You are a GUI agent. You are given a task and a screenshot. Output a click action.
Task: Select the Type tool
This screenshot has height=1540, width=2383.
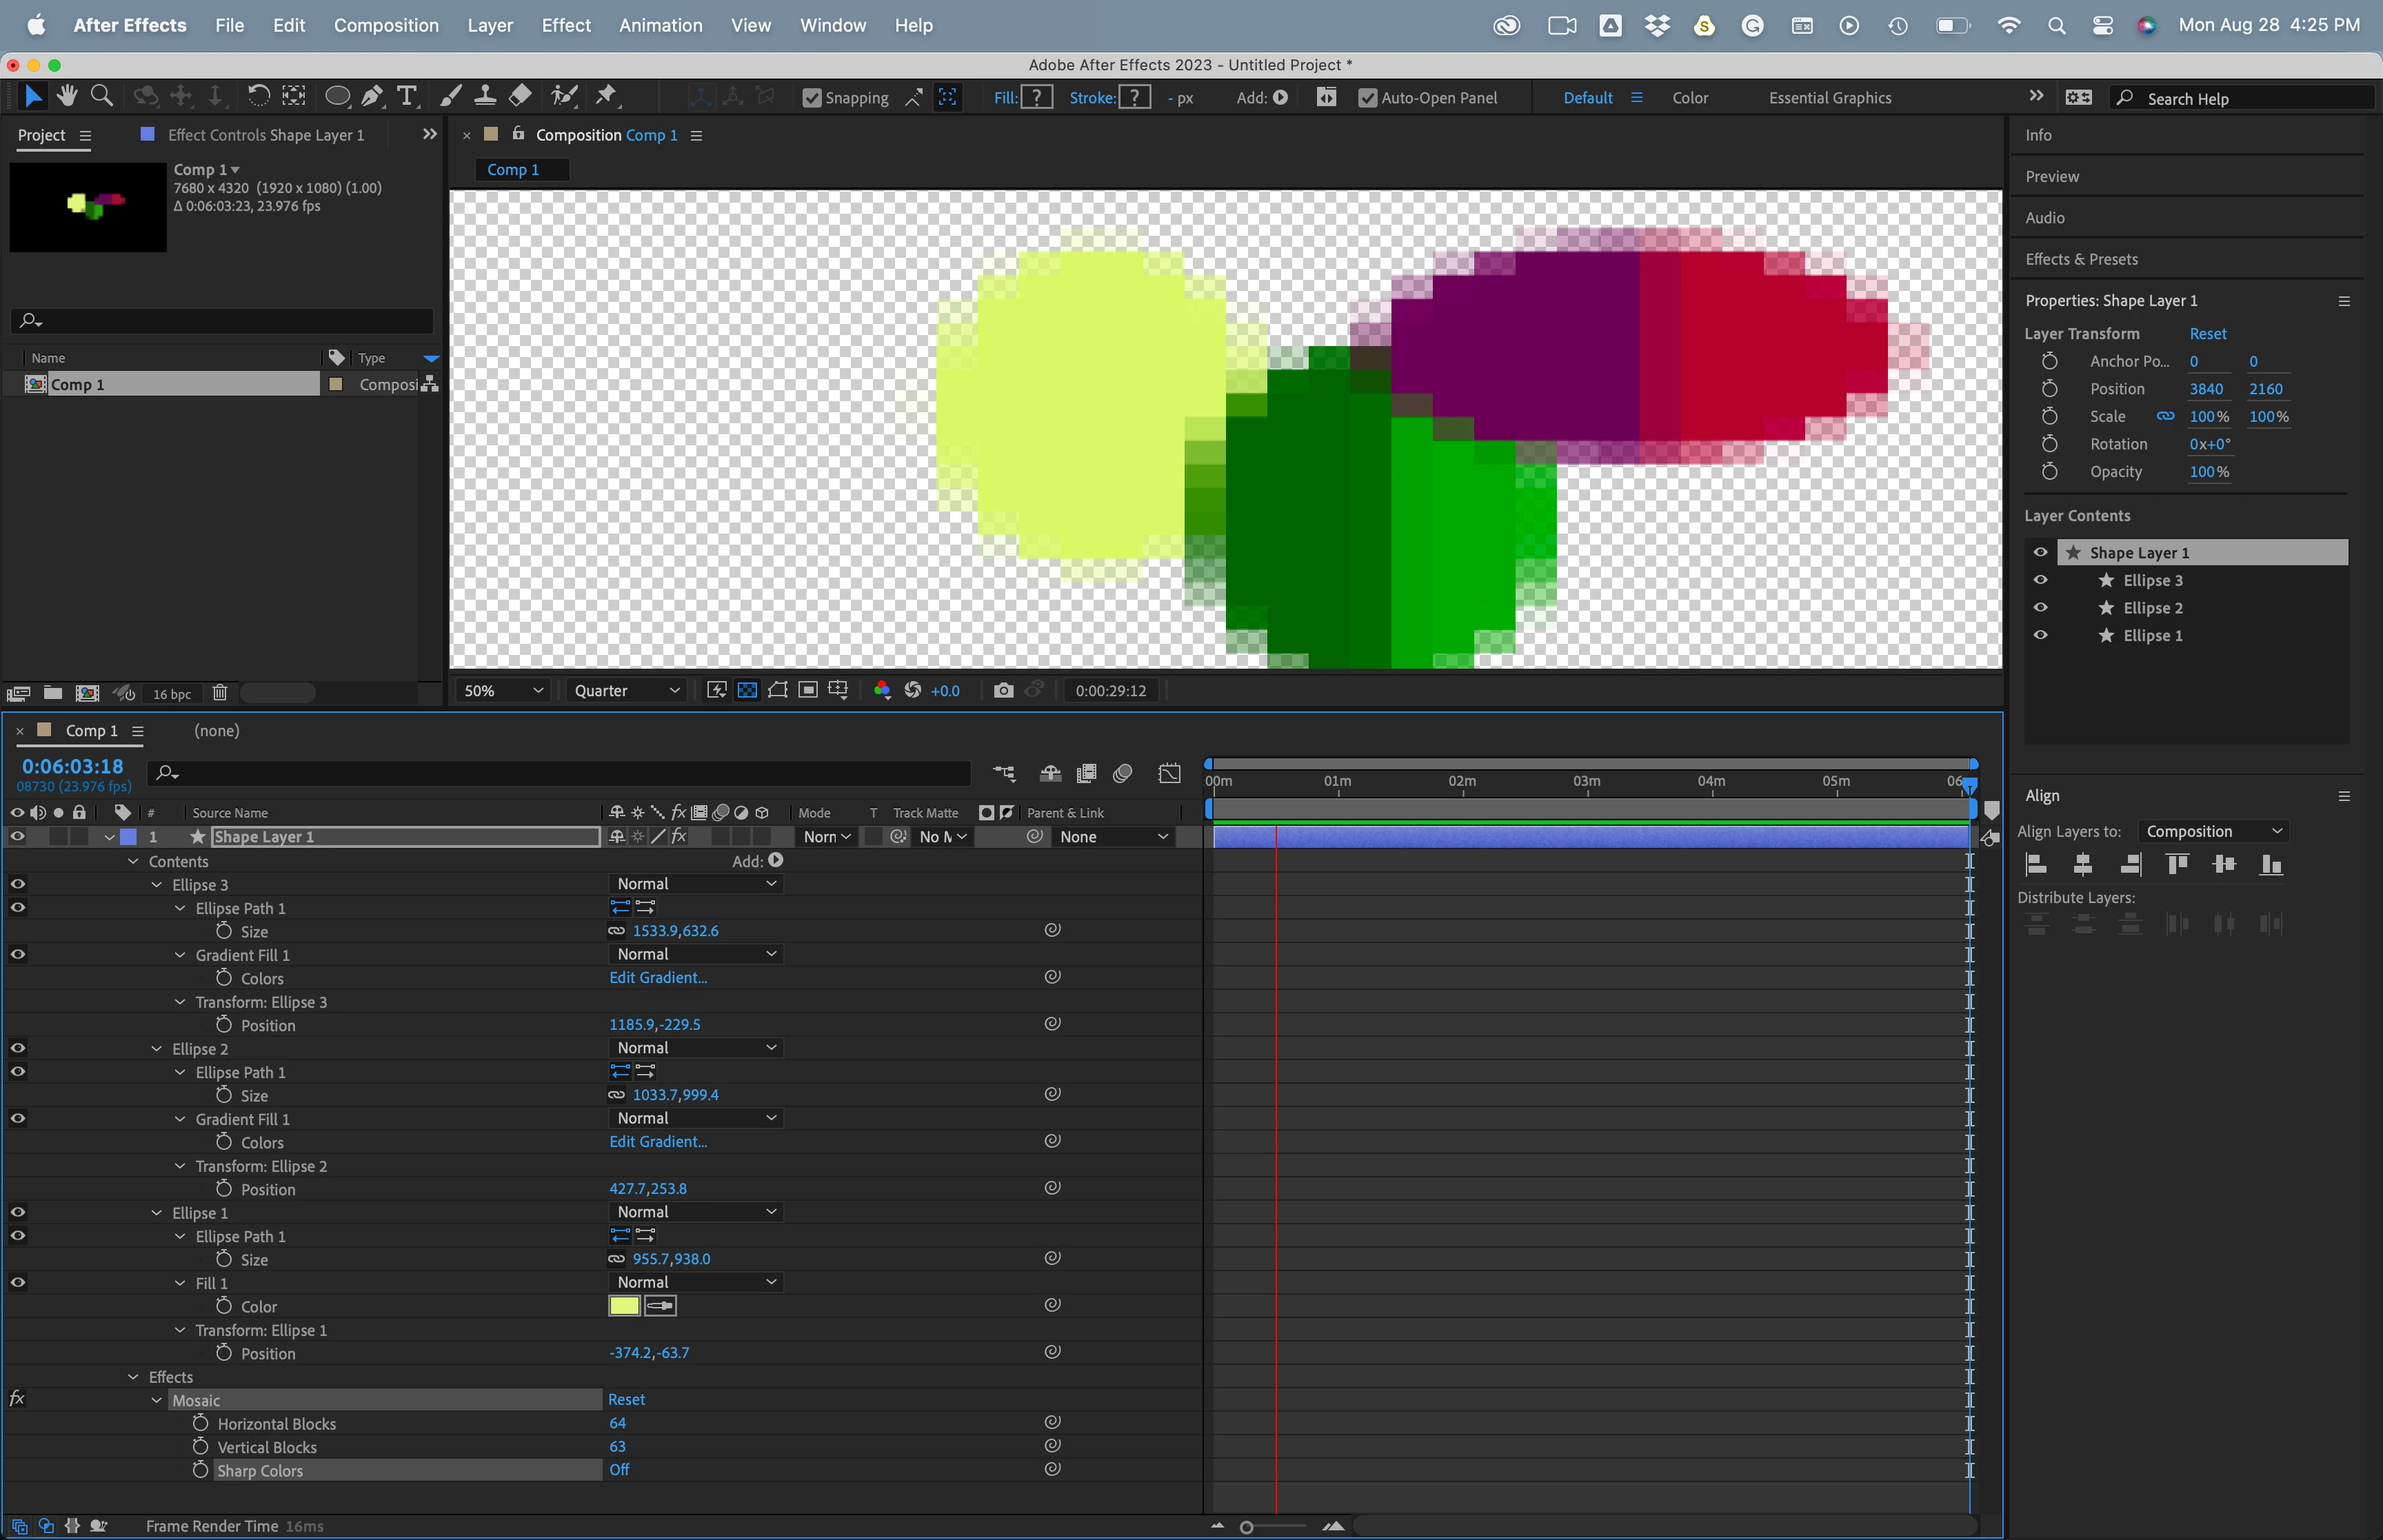coord(407,96)
